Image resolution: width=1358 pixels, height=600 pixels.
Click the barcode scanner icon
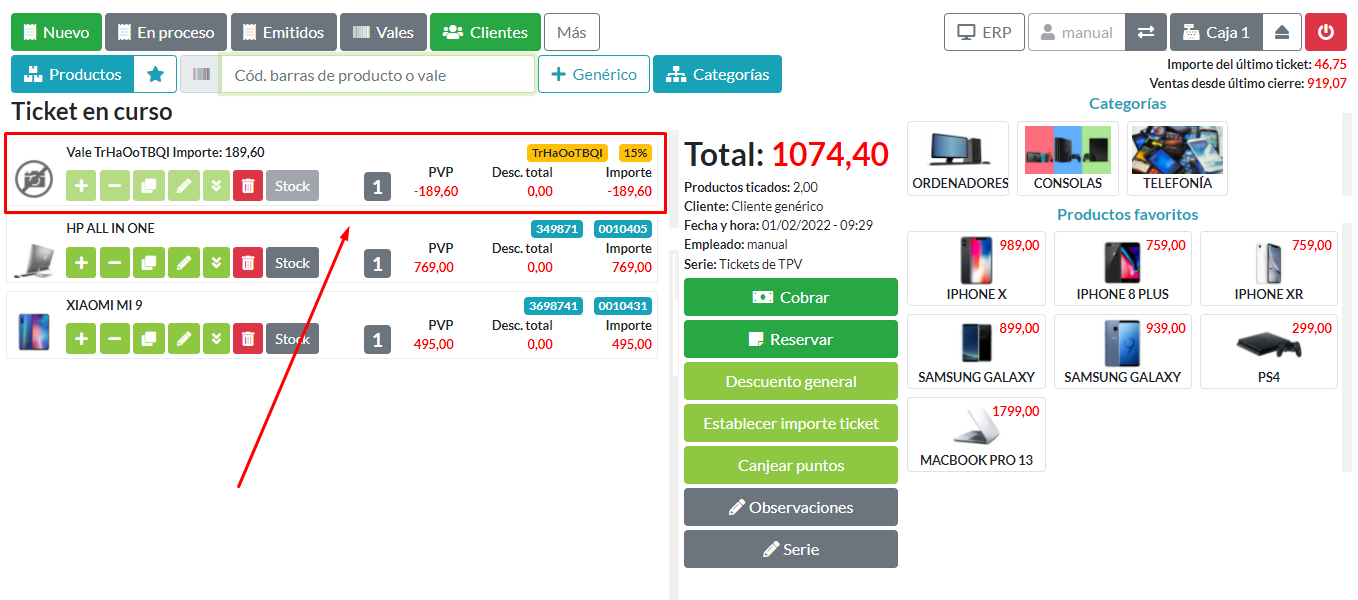(x=202, y=74)
